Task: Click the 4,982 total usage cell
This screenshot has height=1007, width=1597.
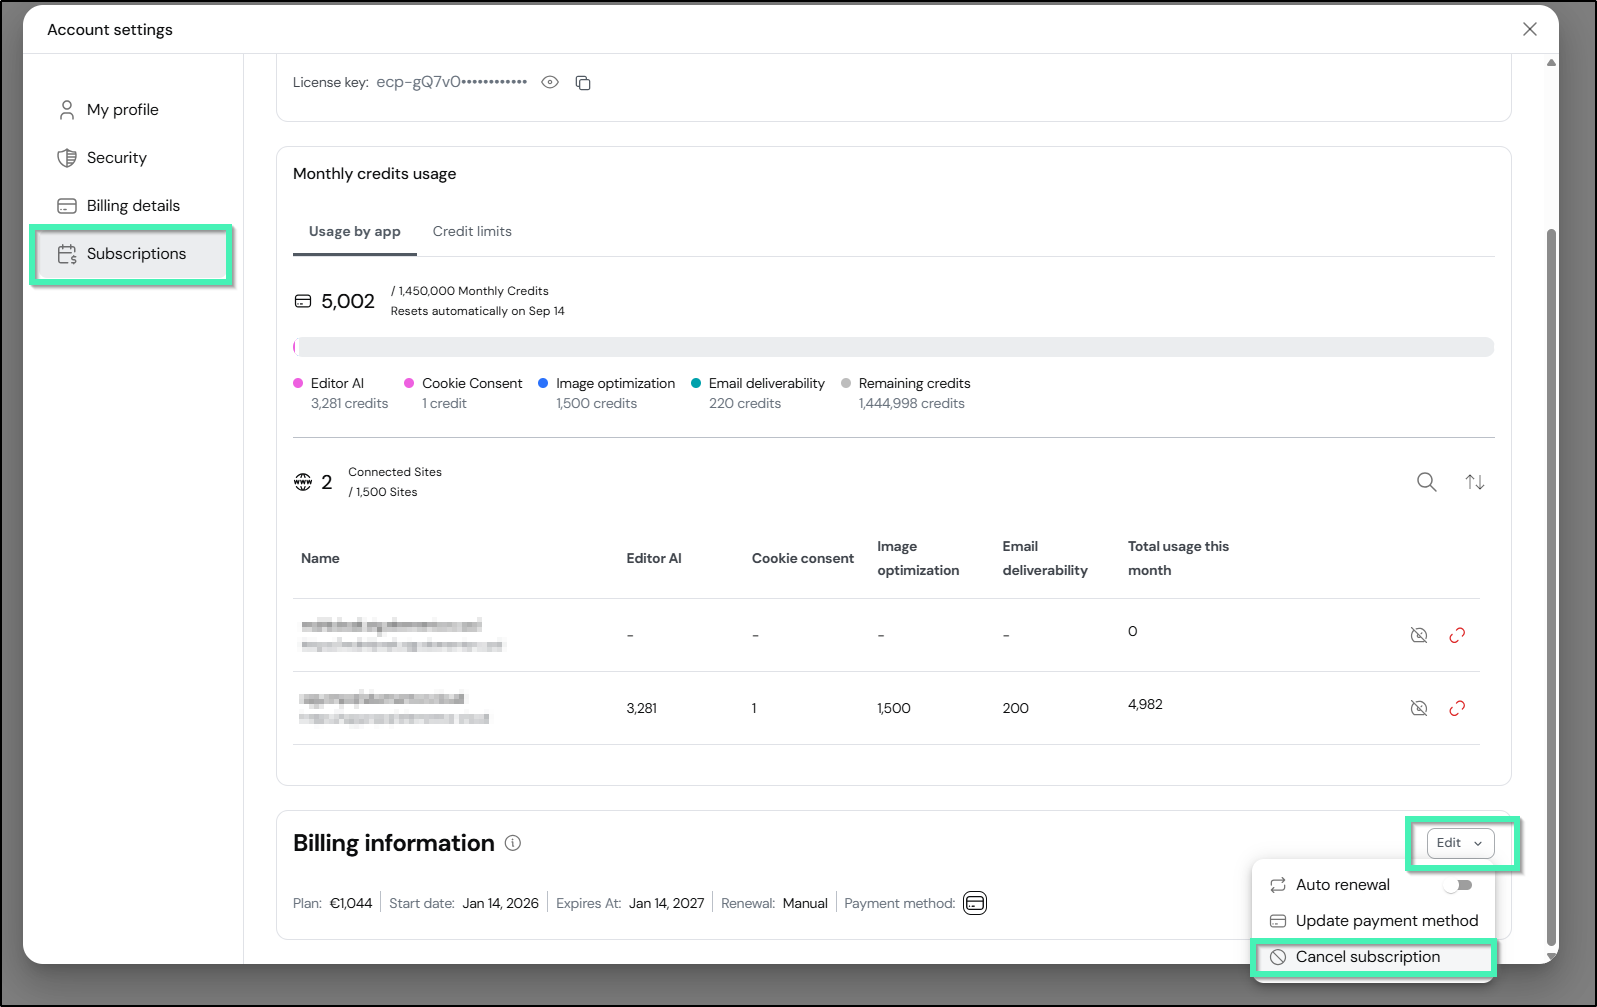Action: click(1145, 704)
